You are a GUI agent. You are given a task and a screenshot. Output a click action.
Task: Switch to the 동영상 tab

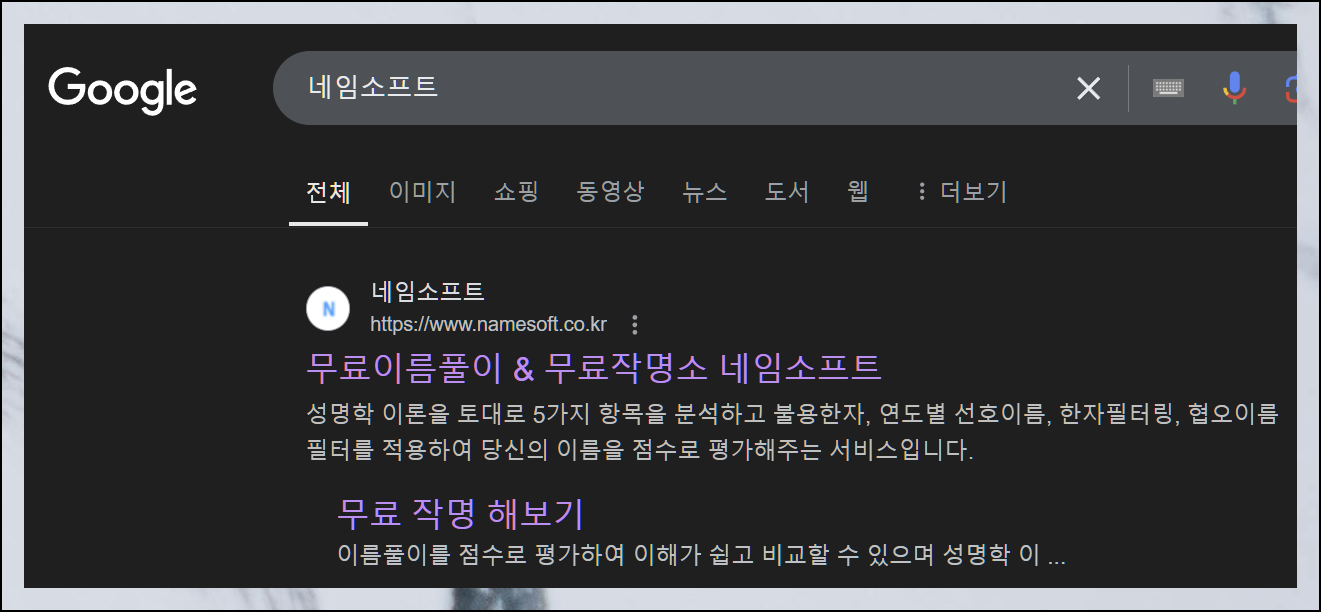[610, 192]
